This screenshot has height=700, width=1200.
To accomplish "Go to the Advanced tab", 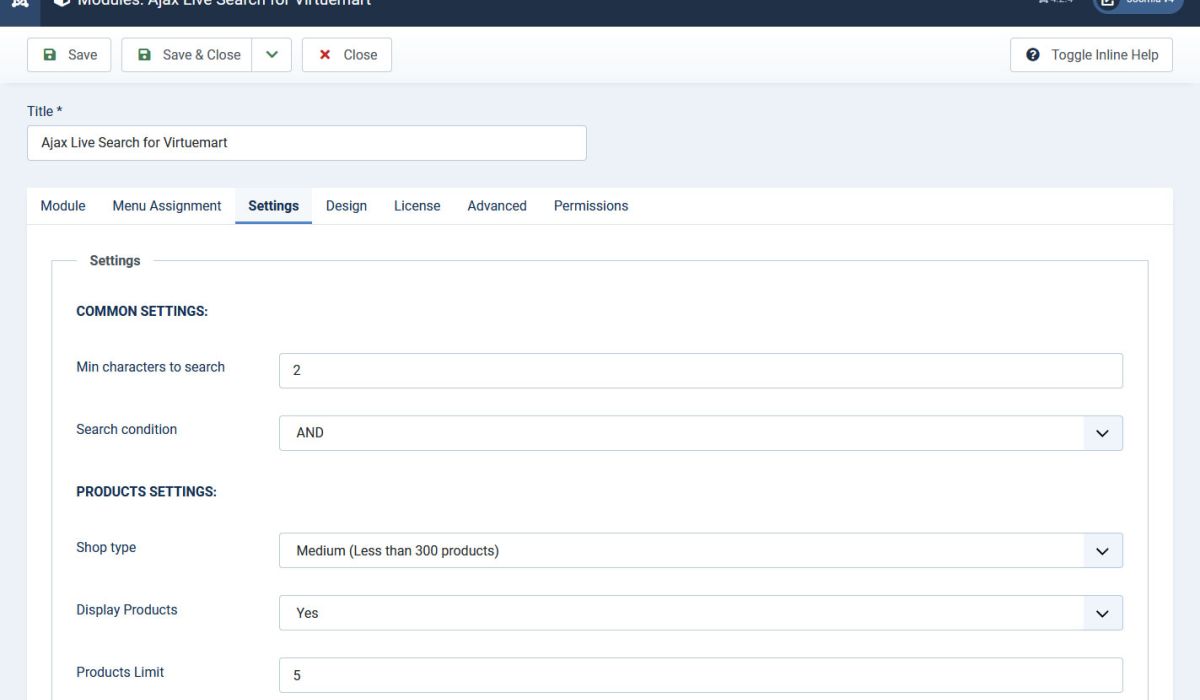I will (497, 206).
